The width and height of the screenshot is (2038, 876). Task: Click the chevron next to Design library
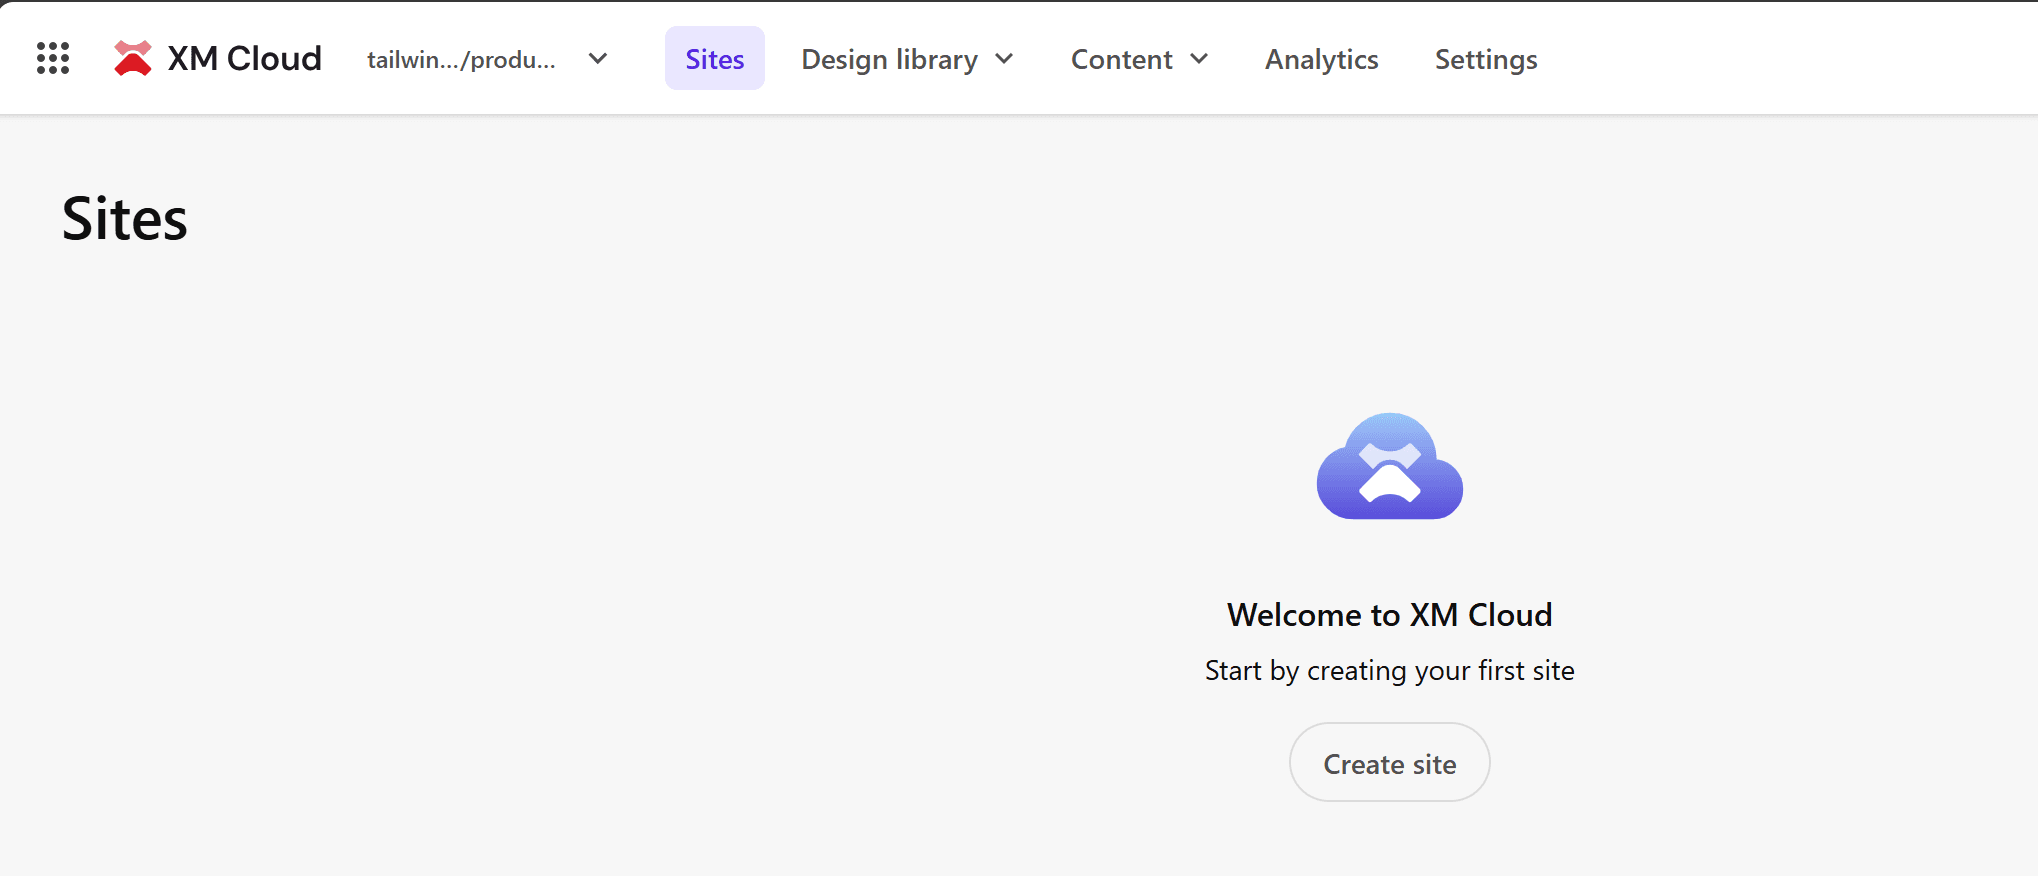click(1005, 59)
